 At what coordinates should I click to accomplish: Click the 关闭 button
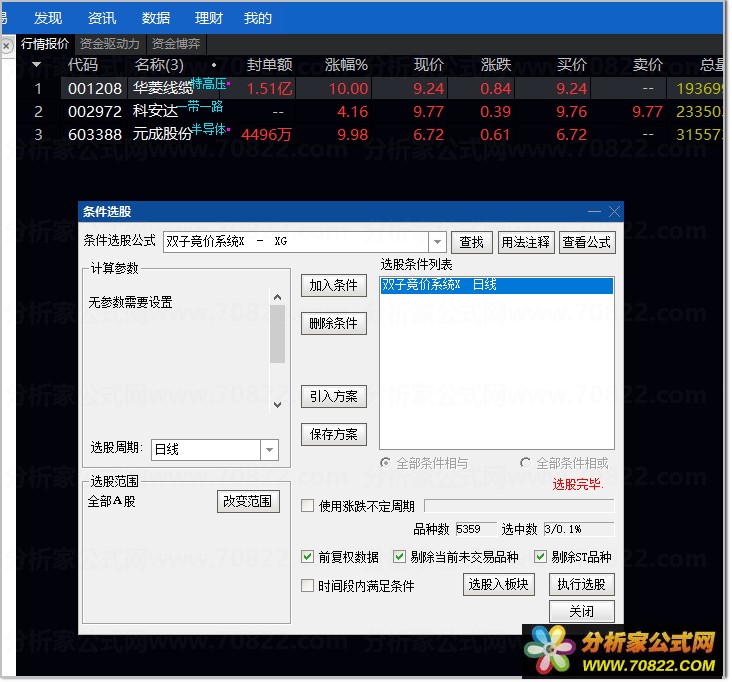(x=581, y=611)
